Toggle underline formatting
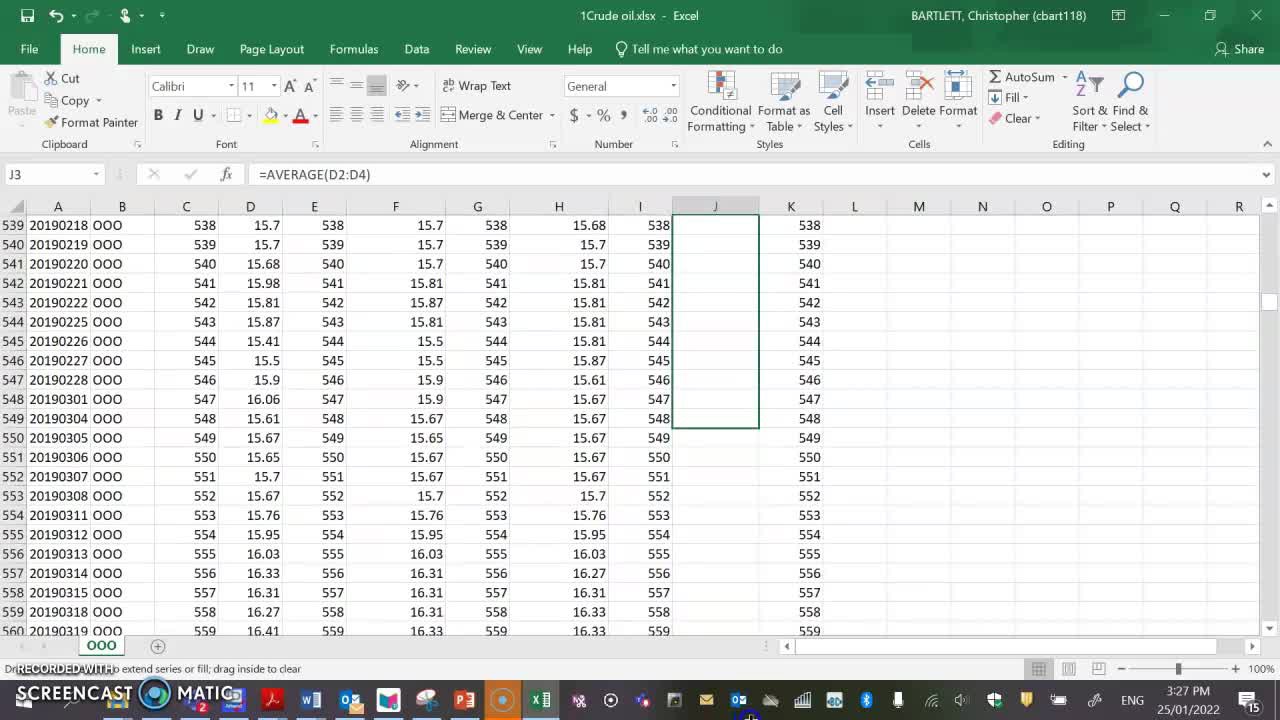Screen dimensions: 1280x720 (x=195, y=115)
